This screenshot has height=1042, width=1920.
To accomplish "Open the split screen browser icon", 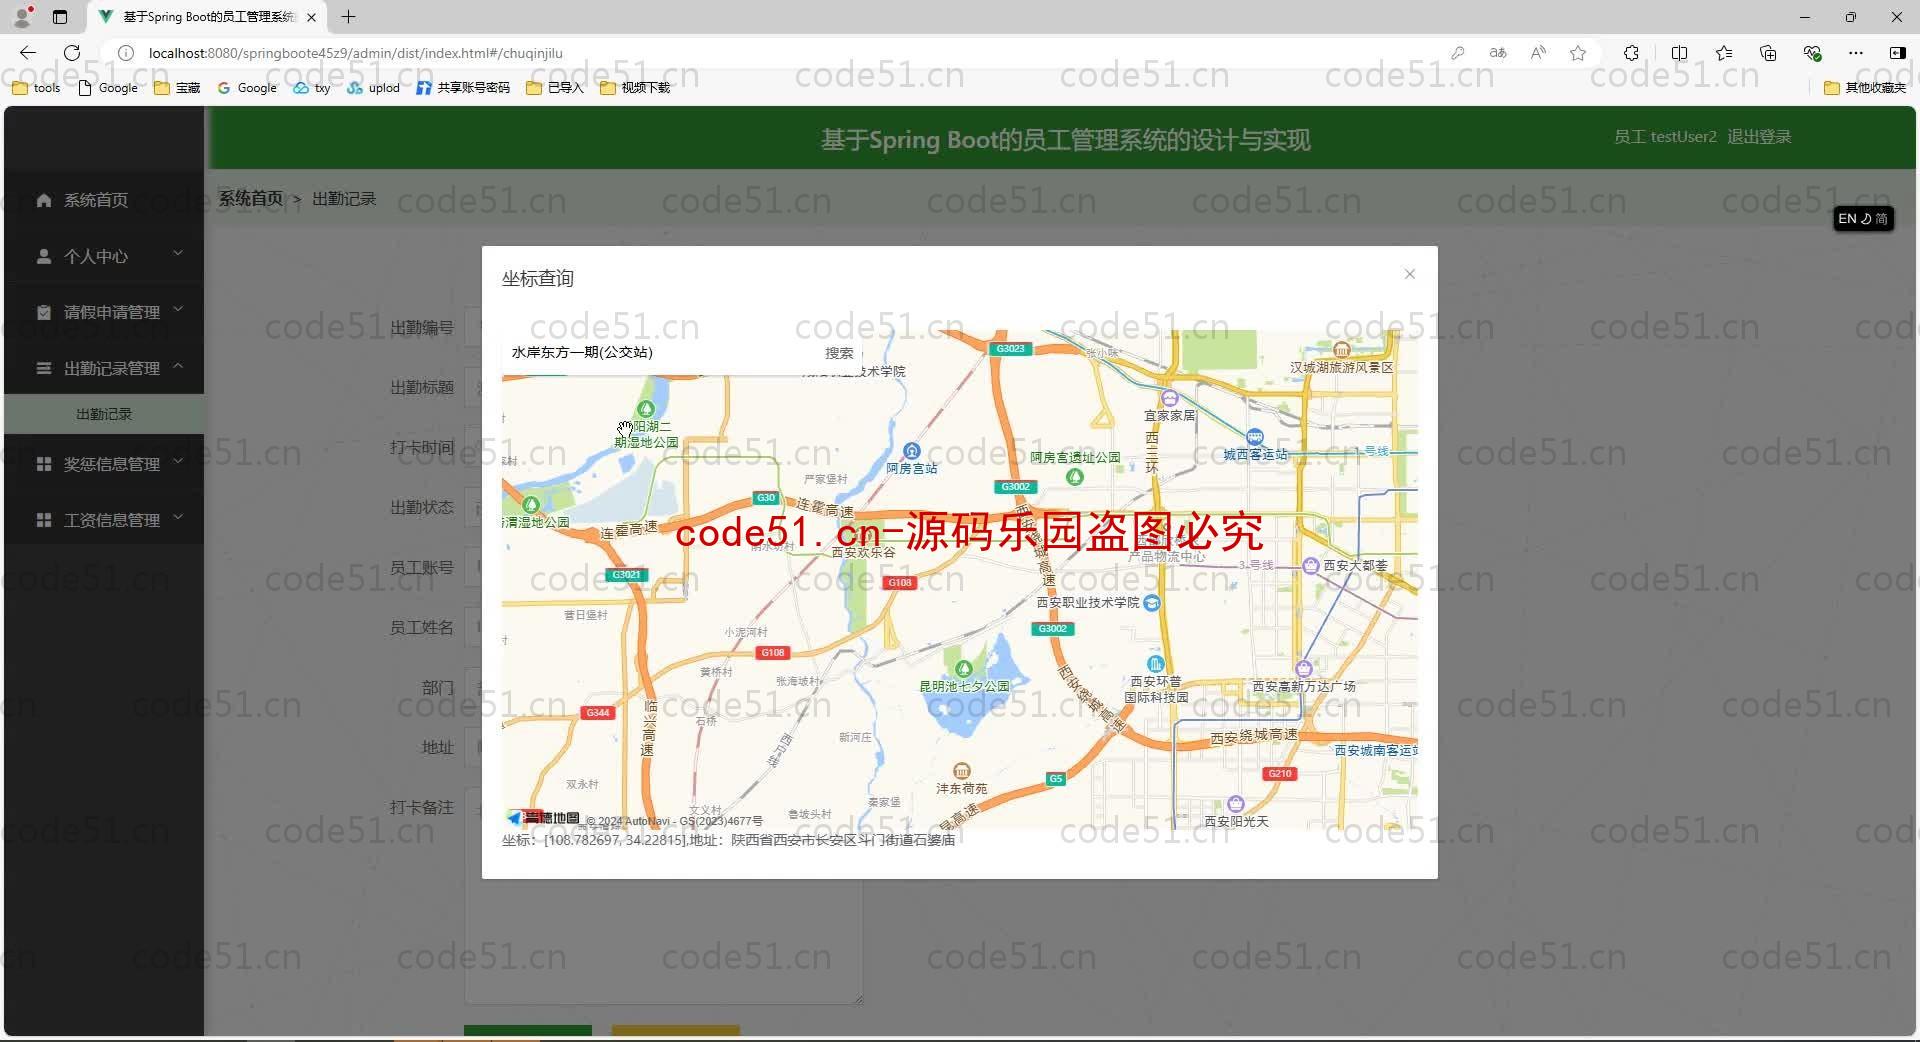I will pos(1679,53).
